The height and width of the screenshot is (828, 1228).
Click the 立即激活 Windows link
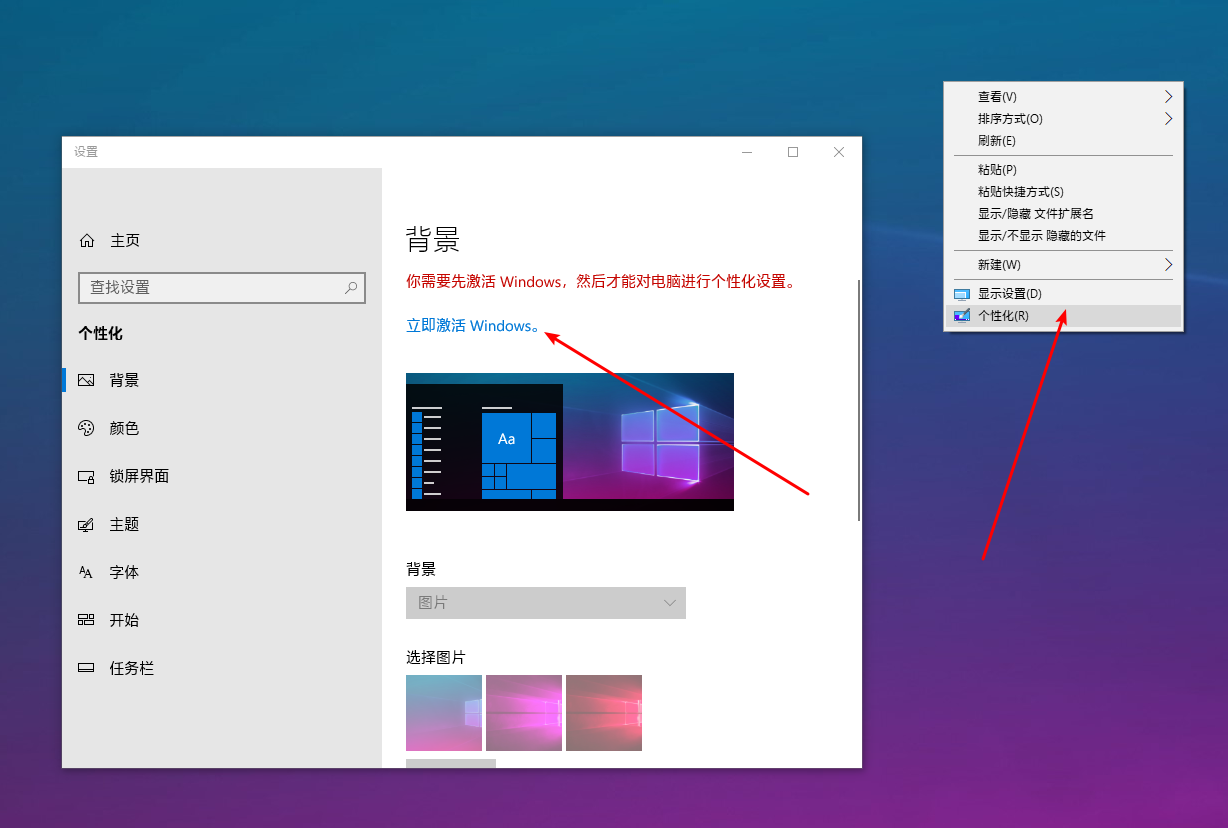coord(473,326)
